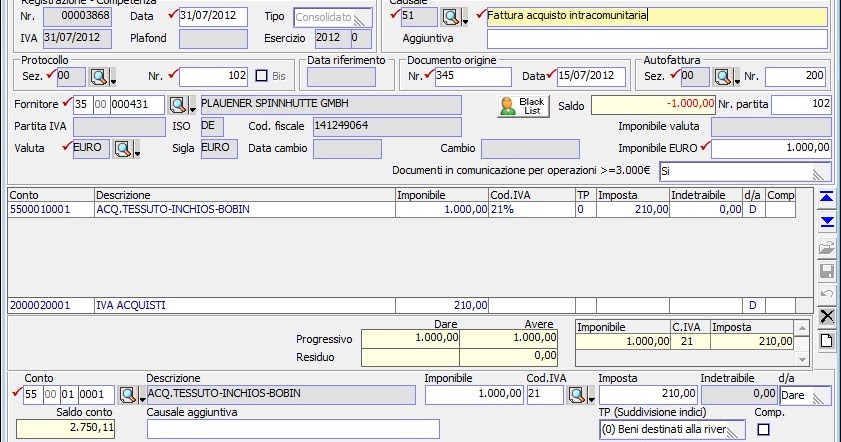The height and width of the screenshot is (442, 841).
Task: Click the 21% Cod.IVA cell
Action: pos(532,210)
